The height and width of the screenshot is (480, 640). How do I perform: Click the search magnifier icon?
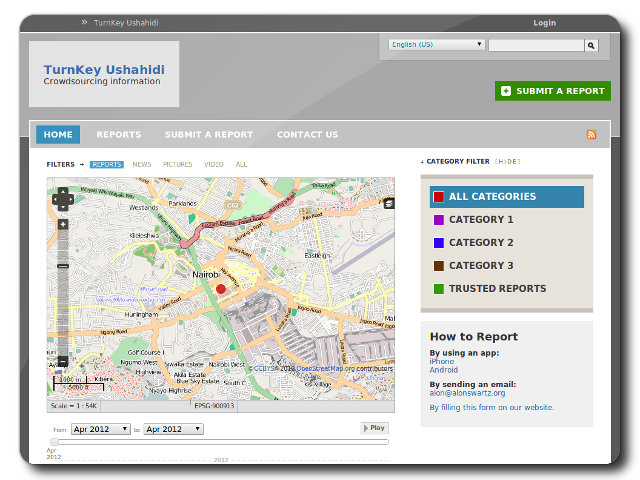[x=591, y=45]
